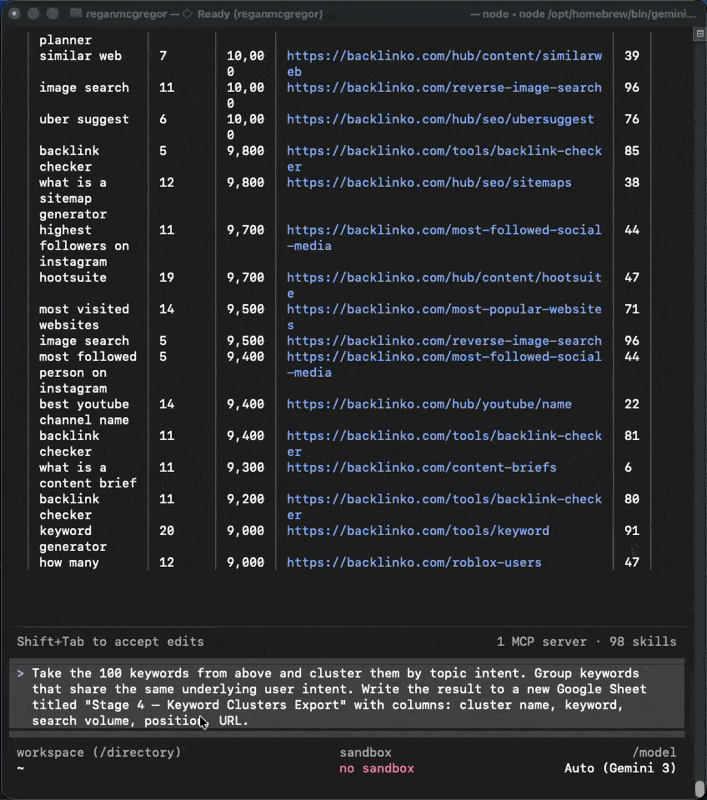
Task: Click the 'workspace (/directory)' label
Action: coord(99,752)
